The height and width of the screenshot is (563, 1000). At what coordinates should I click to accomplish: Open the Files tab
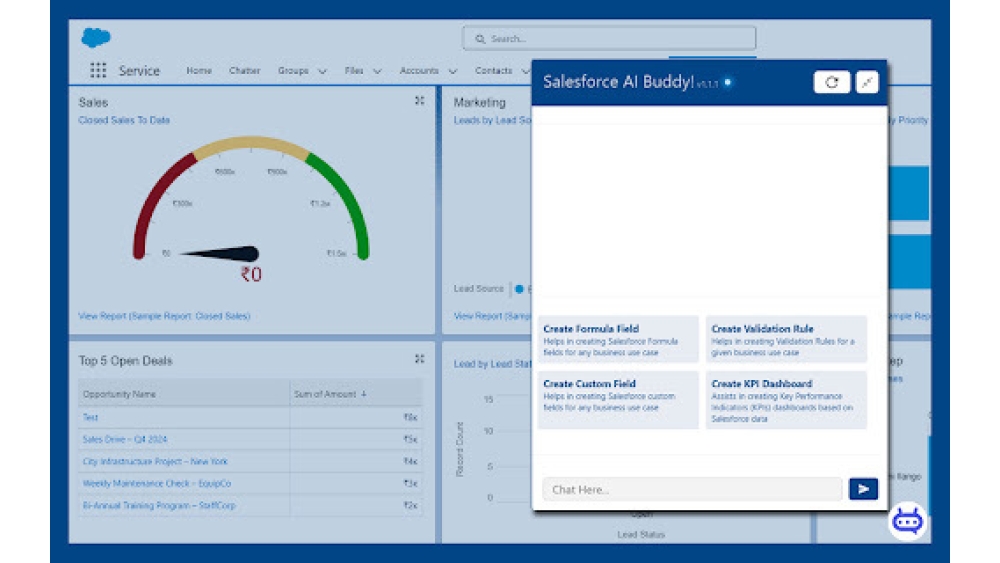click(354, 71)
